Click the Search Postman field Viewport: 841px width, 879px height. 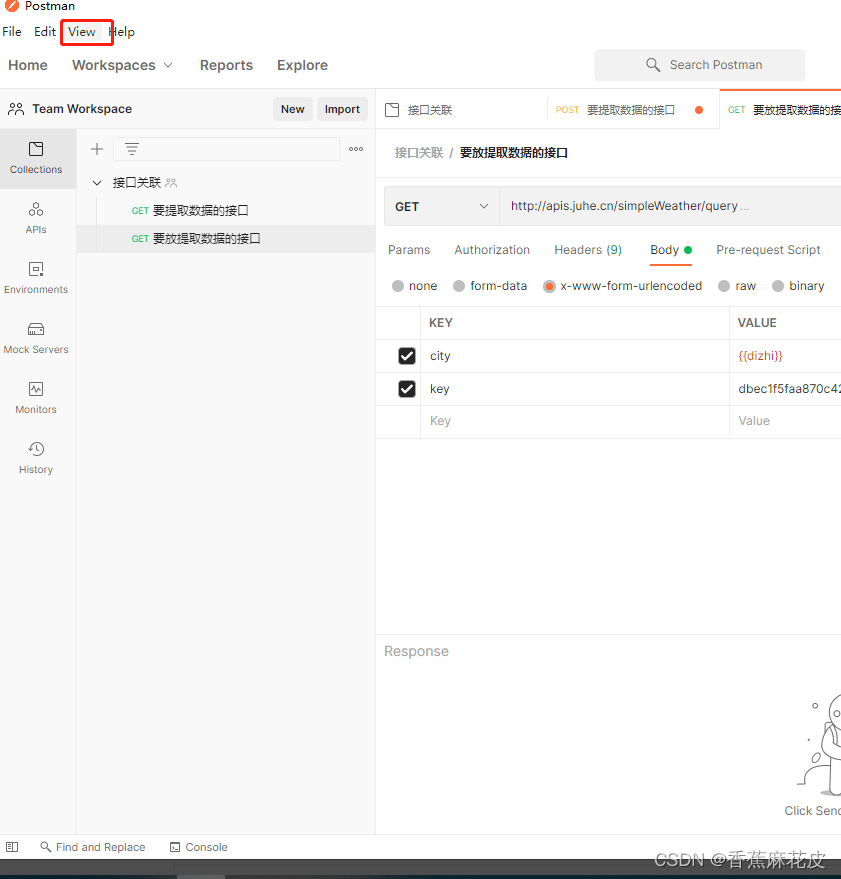click(700, 64)
